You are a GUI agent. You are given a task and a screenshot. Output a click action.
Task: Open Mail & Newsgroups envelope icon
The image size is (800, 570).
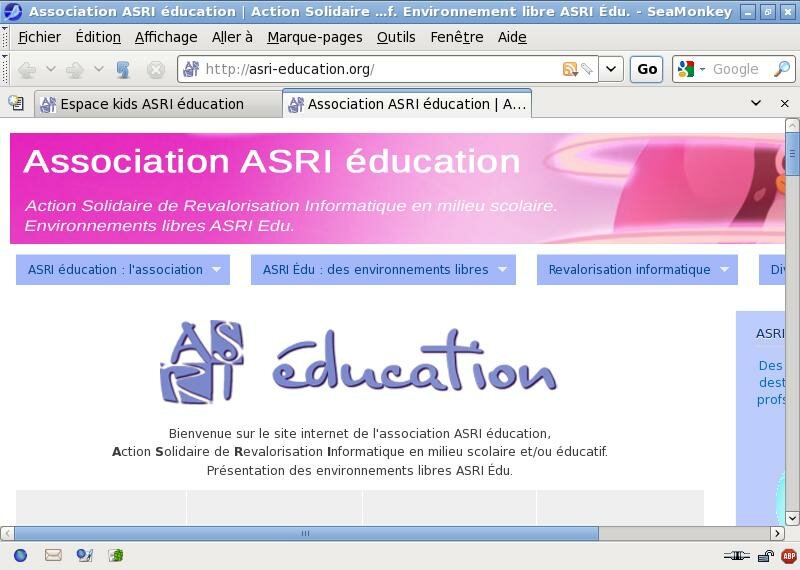pyautogui.click(x=53, y=555)
